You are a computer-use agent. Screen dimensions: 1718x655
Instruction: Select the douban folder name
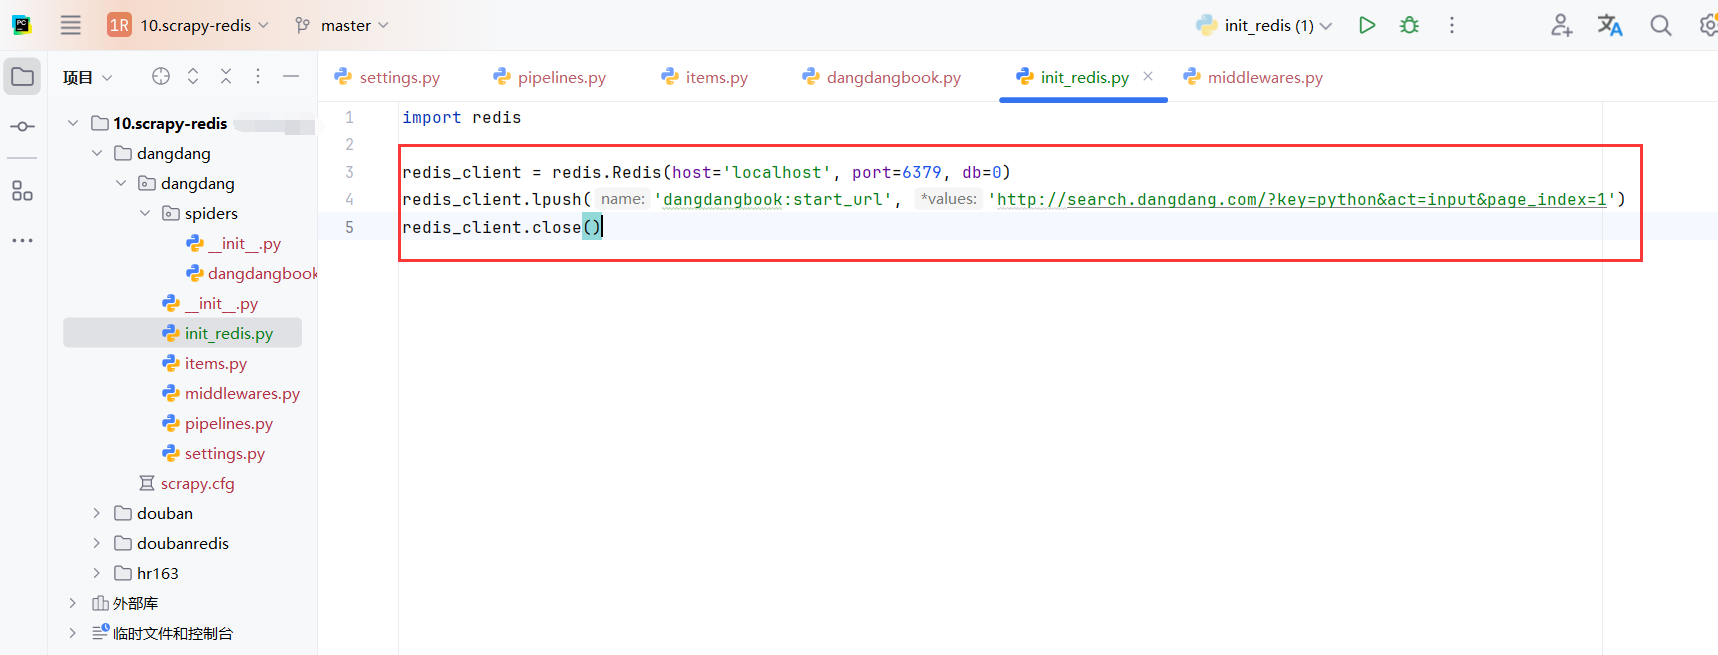pyautogui.click(x=165, y=513)
